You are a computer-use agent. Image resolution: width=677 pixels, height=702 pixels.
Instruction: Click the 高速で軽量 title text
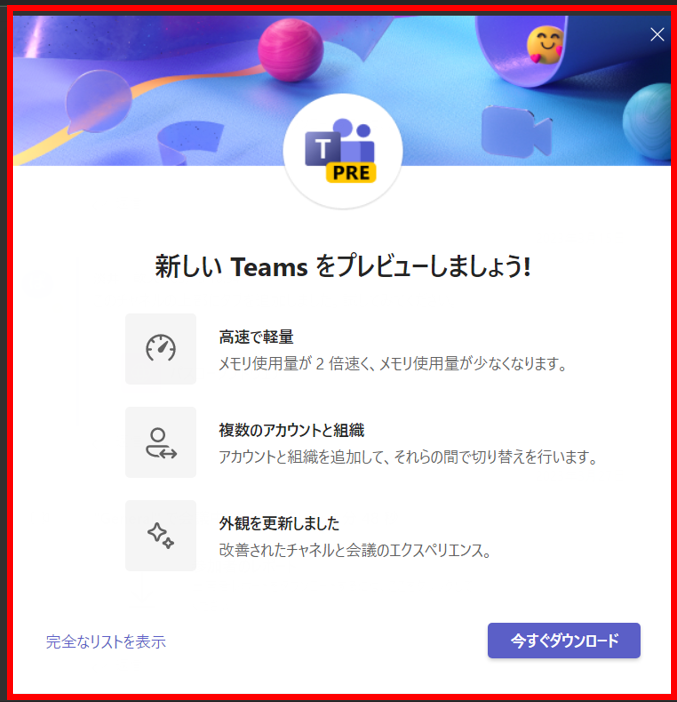256,337
